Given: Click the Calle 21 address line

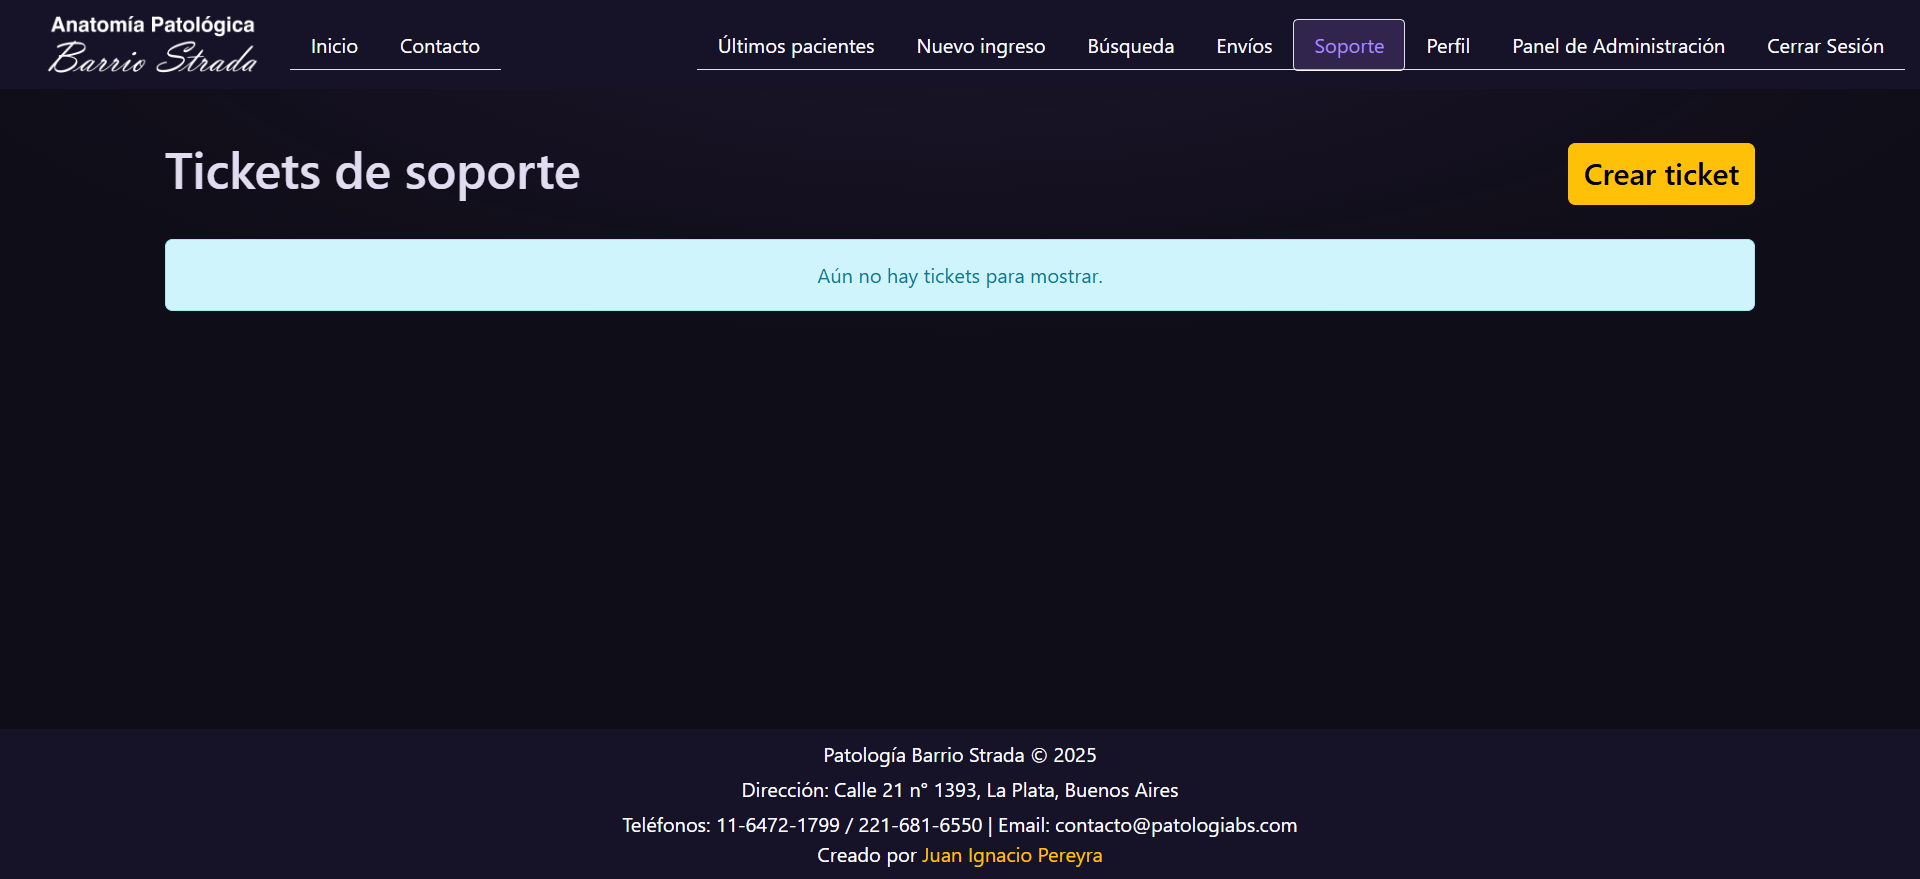Looking at the screenshot, I should pos(959,790).
